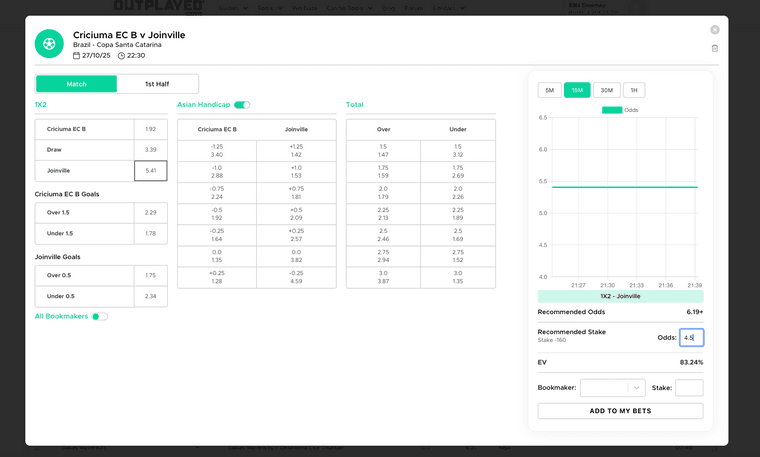
Task: Select the 5M chart interval
Action: pos(549,90)
